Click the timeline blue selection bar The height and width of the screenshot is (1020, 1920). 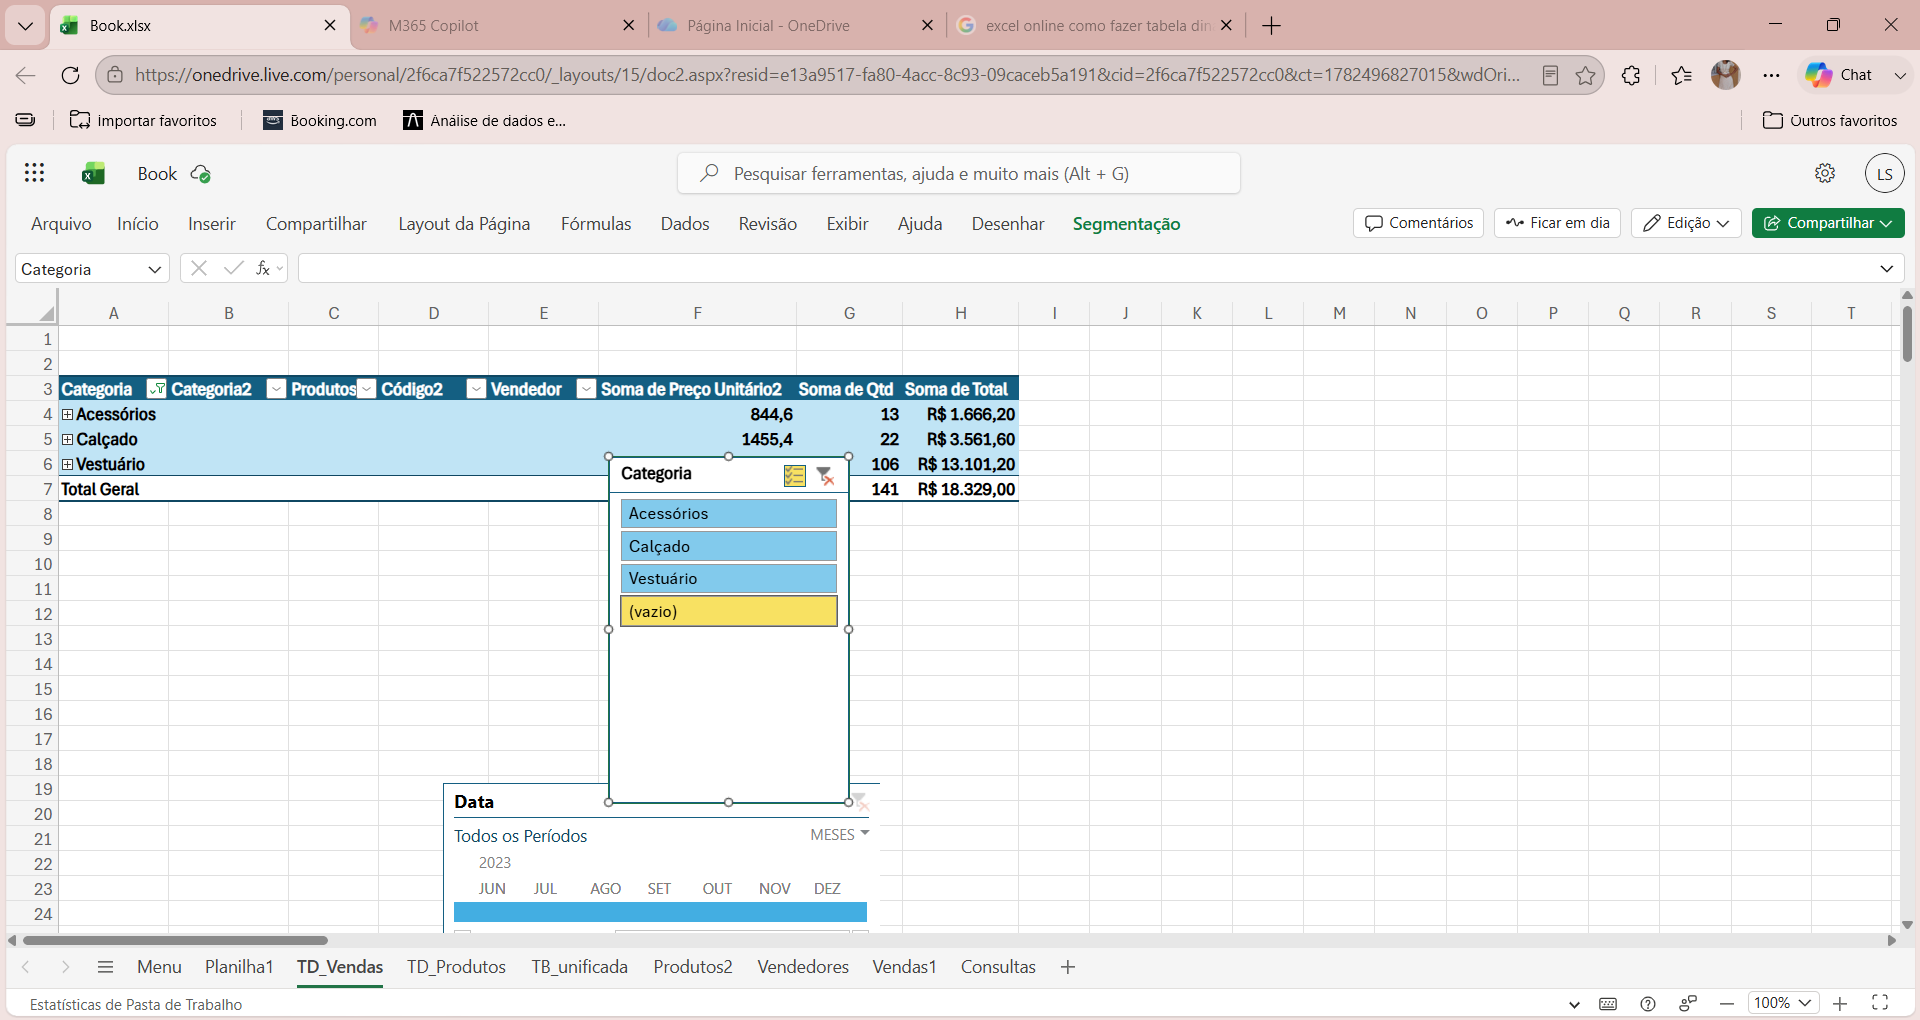click(660, 912)
